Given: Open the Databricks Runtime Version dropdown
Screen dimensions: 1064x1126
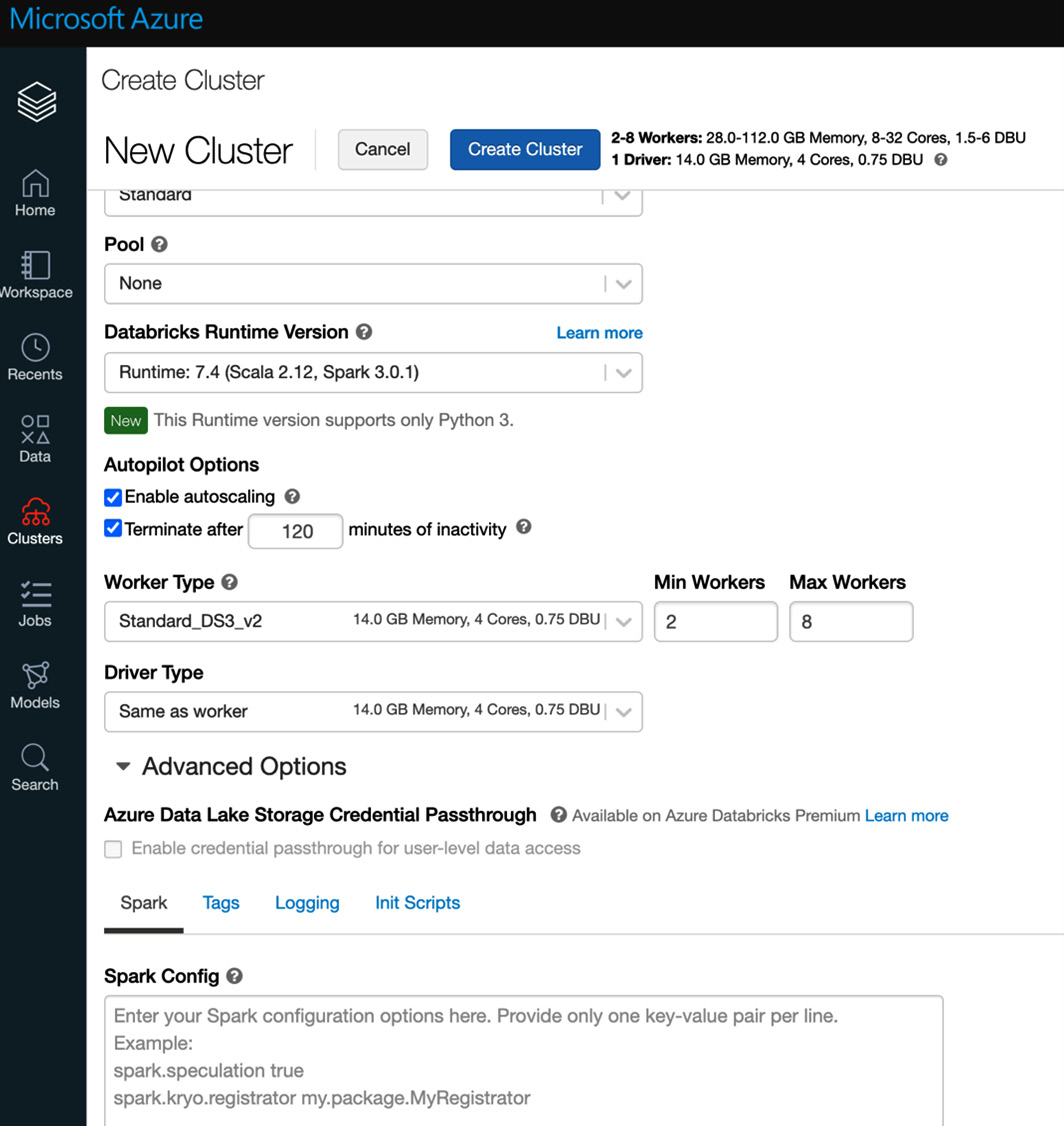Looking at the screenshot, I should click(373, 373).
